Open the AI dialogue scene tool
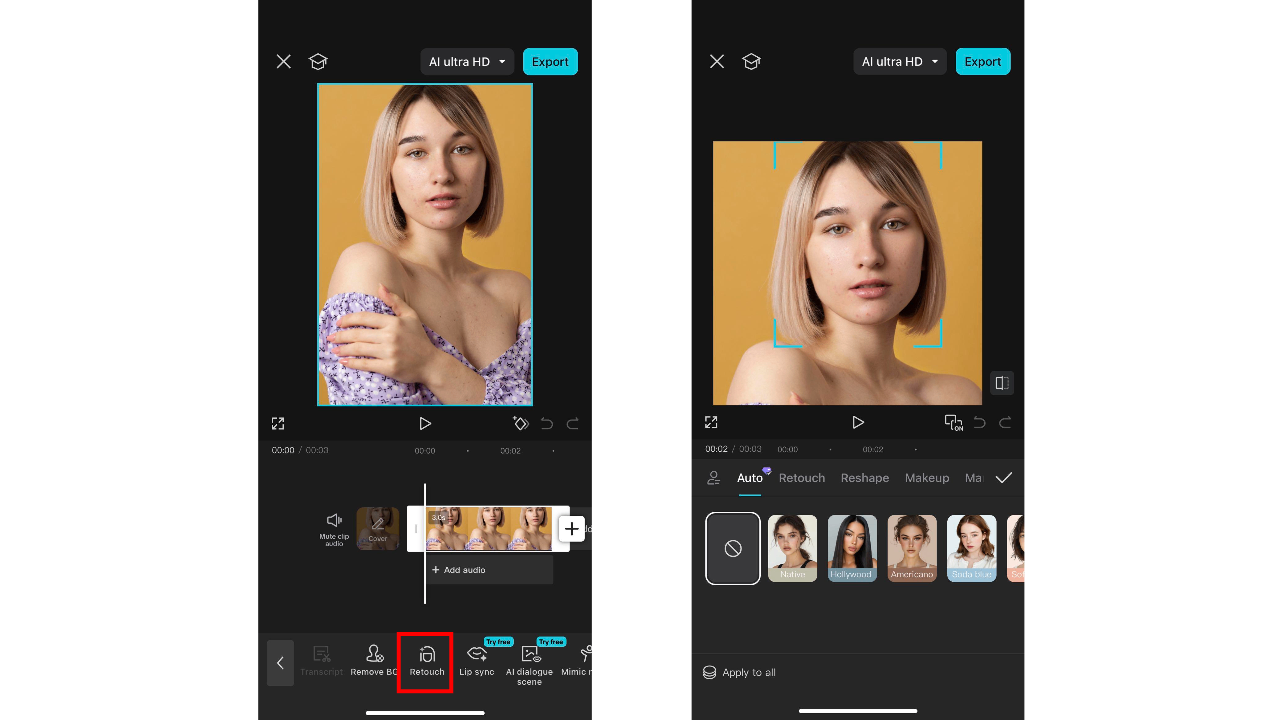 click(529, 662)
